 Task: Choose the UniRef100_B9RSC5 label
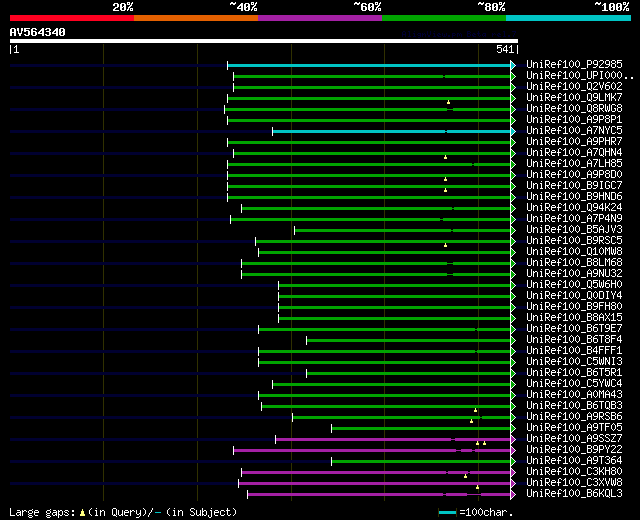coord(574,240)
